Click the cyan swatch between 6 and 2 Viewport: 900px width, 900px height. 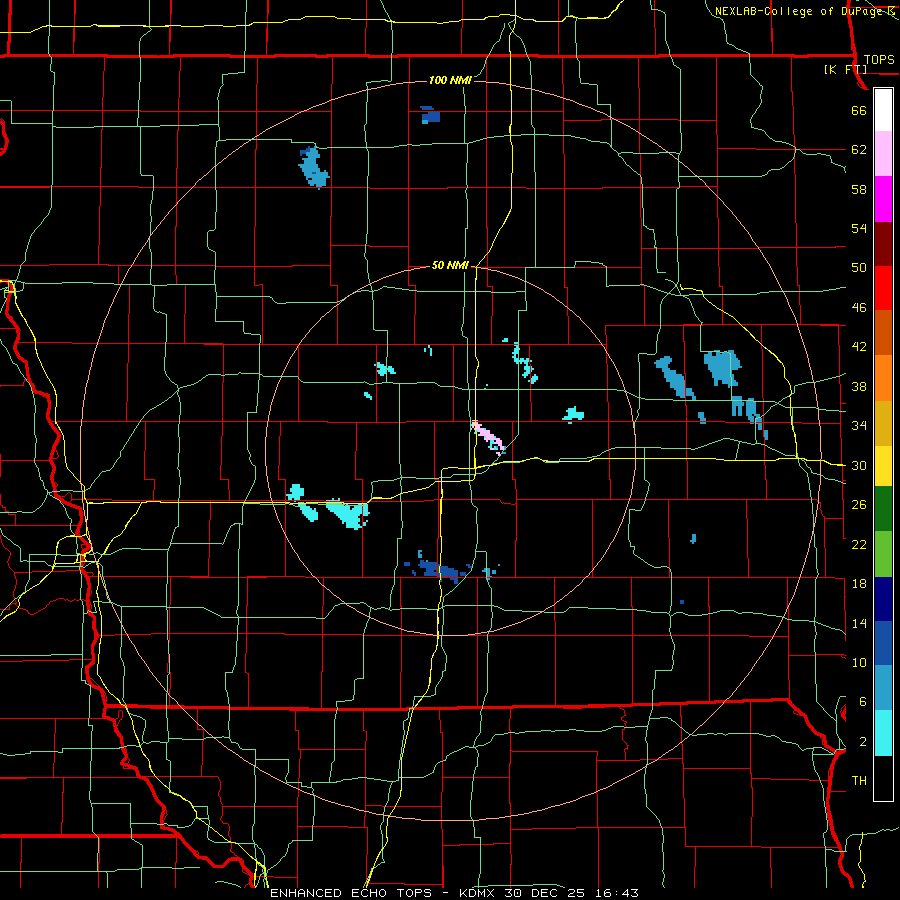883,733
